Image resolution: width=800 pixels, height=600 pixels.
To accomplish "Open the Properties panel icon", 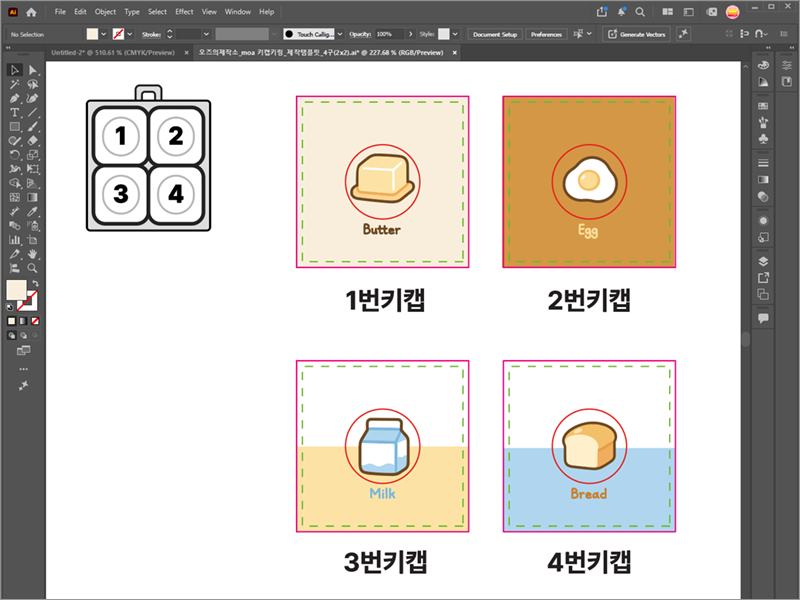I will pos(786,65).
